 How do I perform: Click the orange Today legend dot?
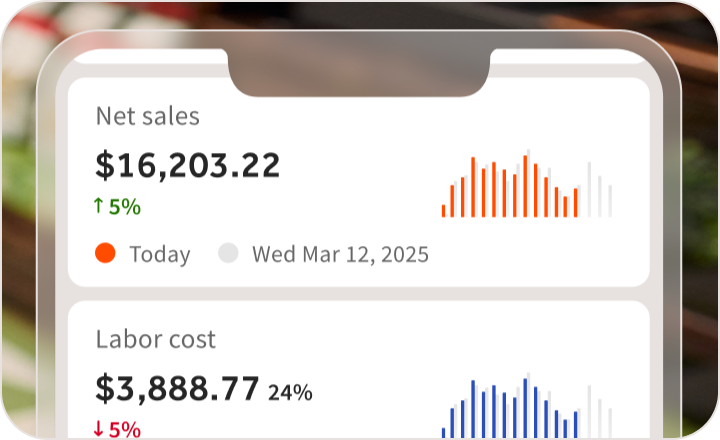[x=105, y=253]
